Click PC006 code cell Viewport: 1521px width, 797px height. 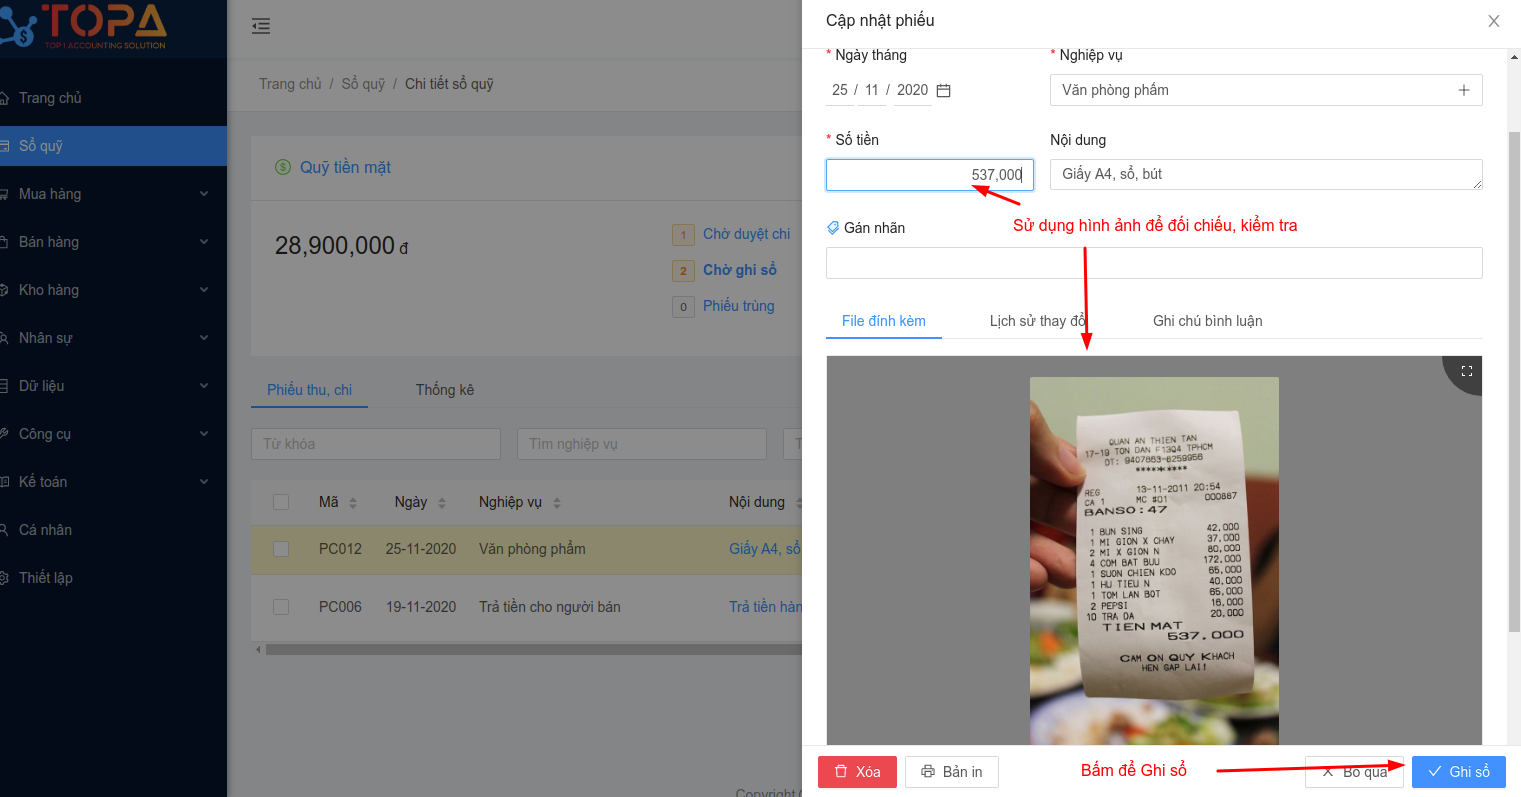point(340,607)
